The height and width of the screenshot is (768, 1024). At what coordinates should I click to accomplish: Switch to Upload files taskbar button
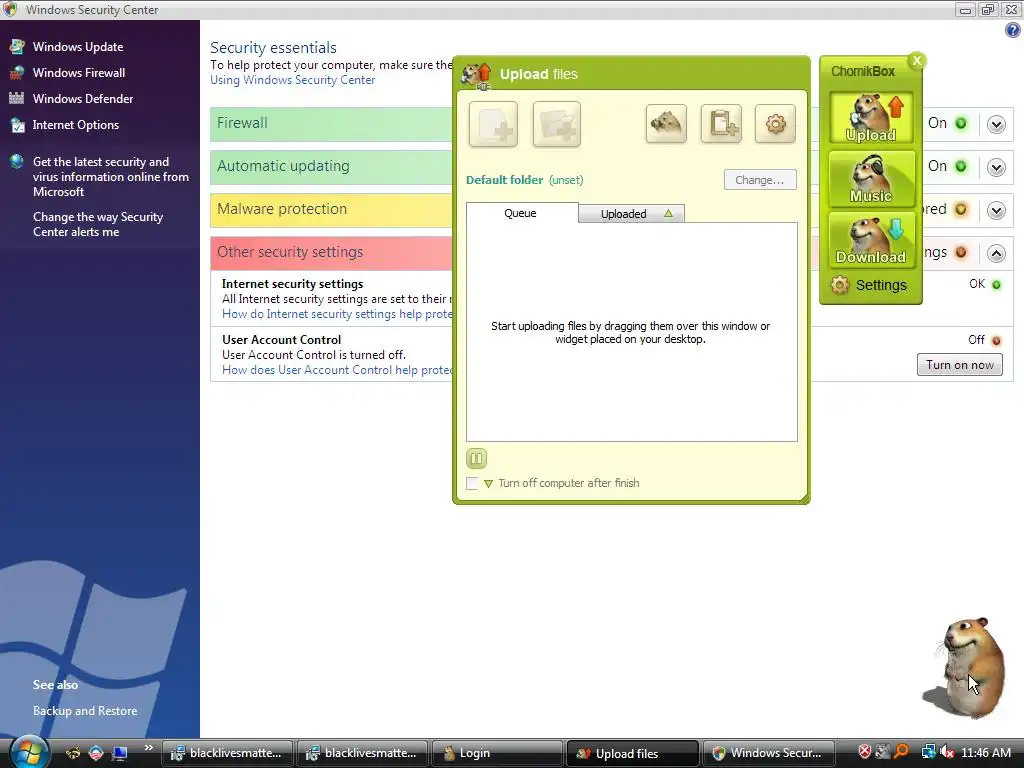point(632,753)
